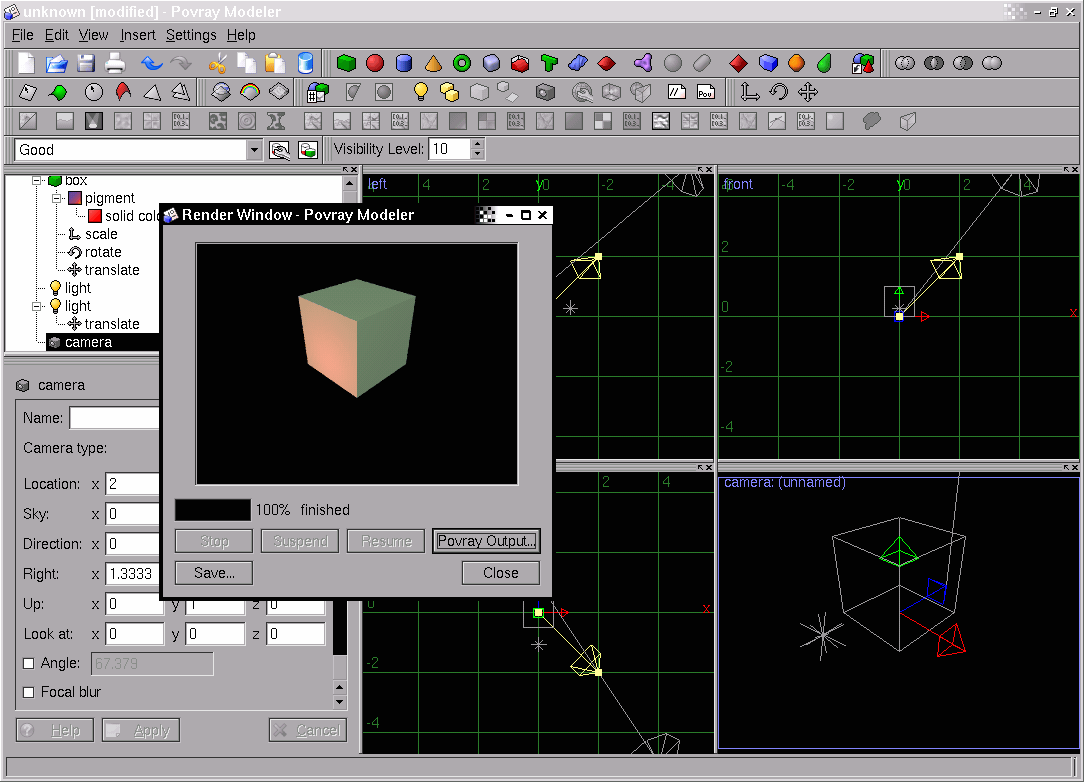Screen dimensions: 1084x782
Task: Open the Help menu
Action: click(241, 35)
